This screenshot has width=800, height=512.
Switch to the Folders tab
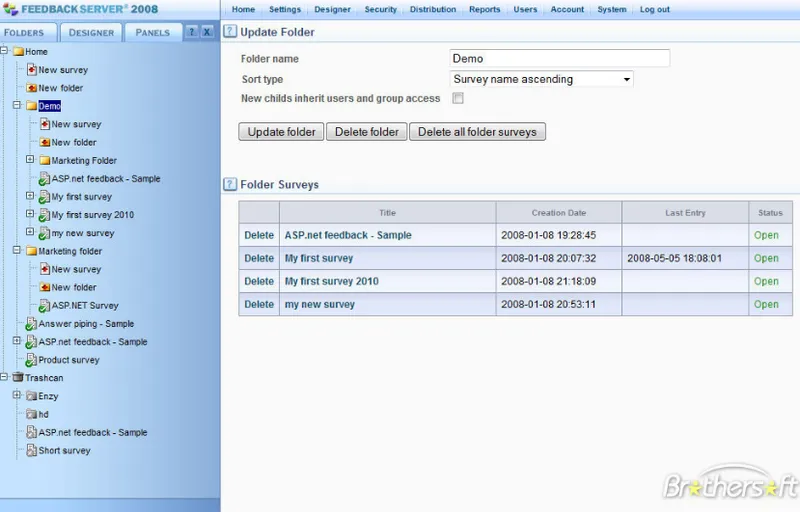28,32
